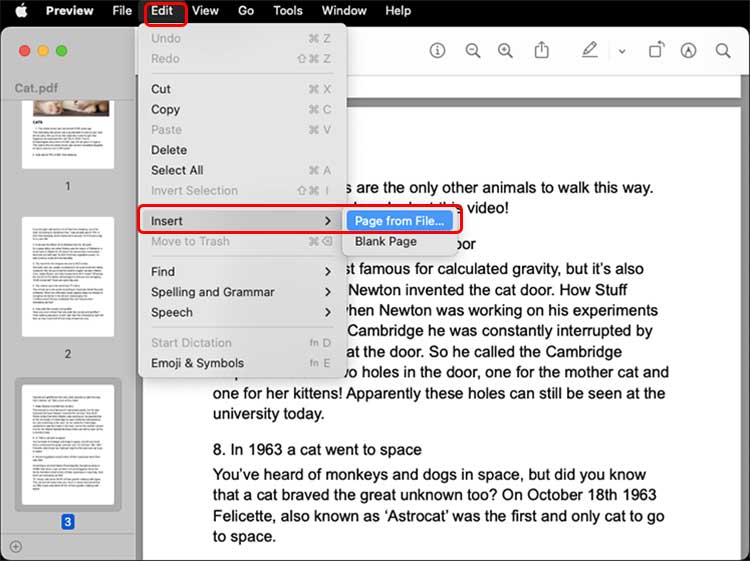Screen dimensions: 750x561
Task: Click the Cat.pdf sidebar title
Action: click(x=36, y=88)
